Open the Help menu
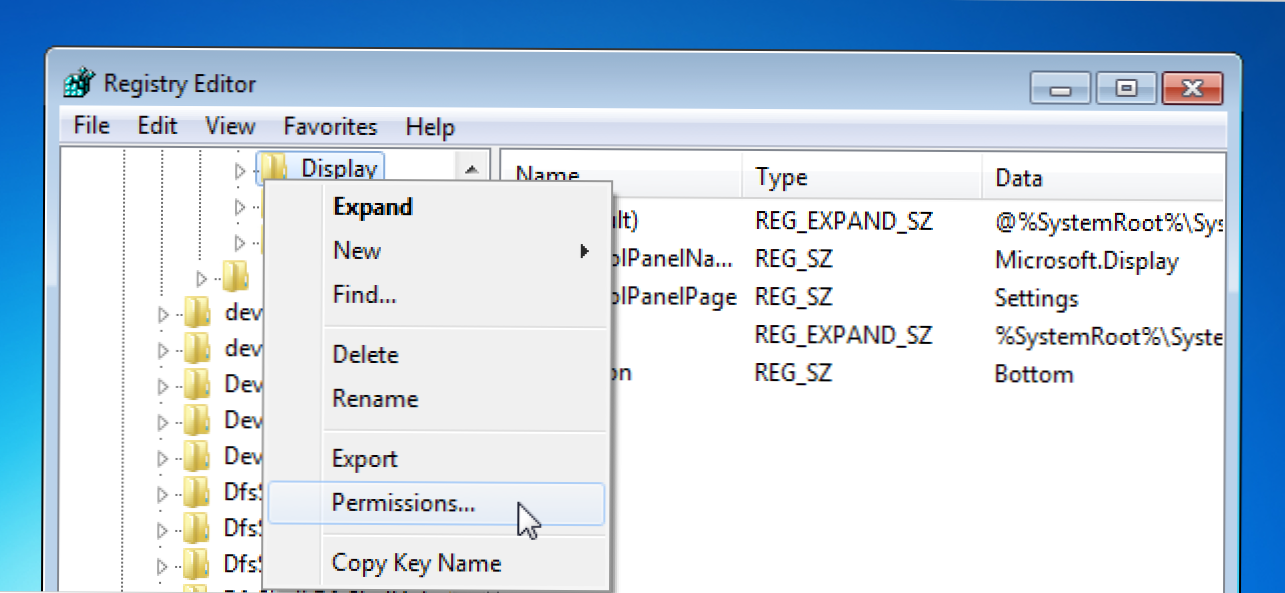 coord(430,127)
